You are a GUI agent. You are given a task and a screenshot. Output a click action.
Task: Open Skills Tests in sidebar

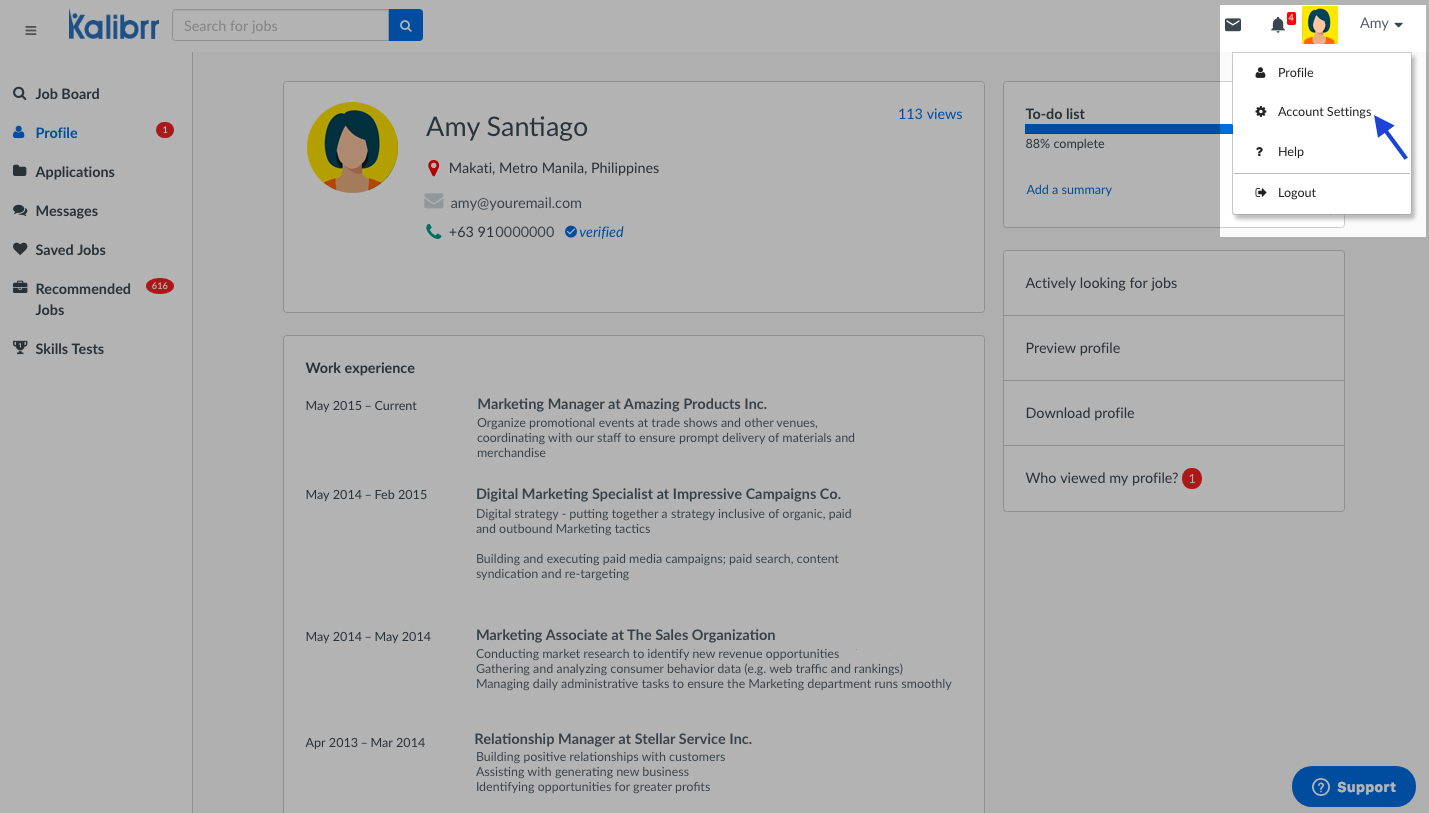point(69,349)
